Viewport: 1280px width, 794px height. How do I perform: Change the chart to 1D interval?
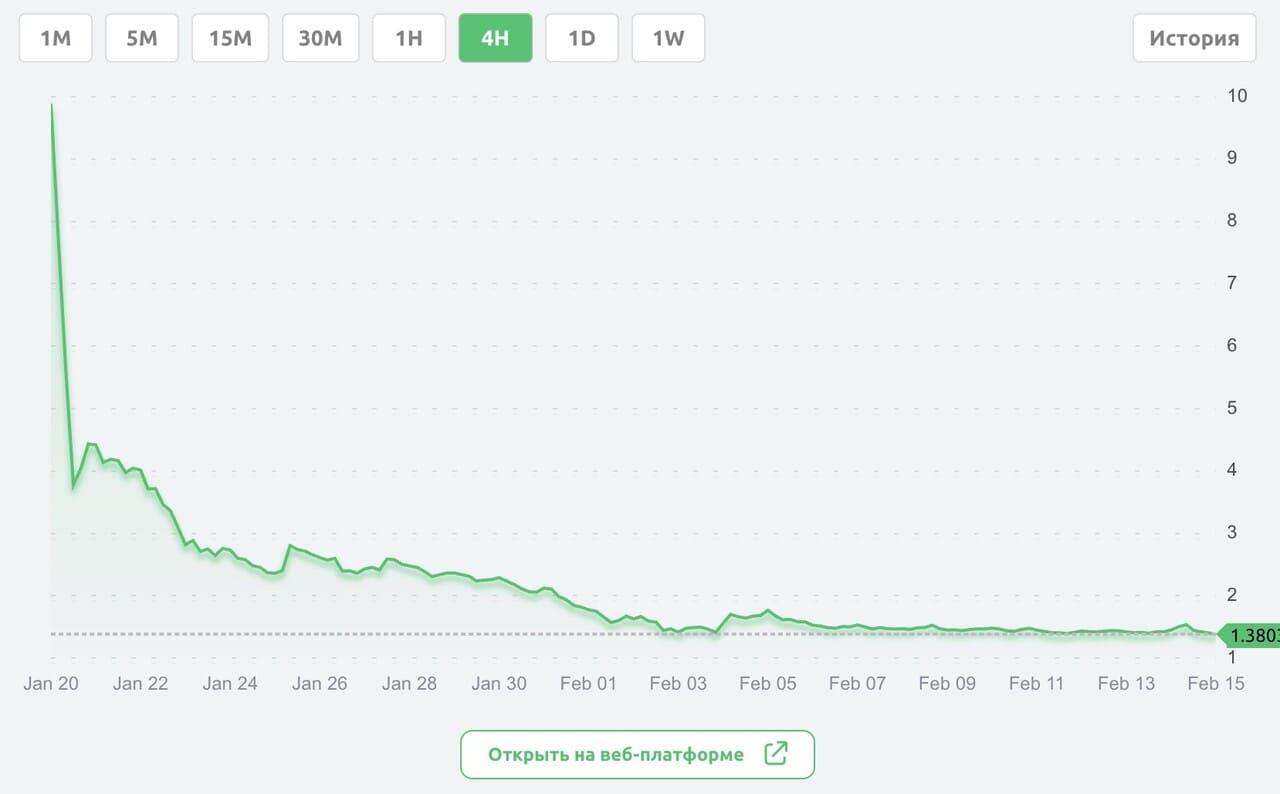(582, 38)
